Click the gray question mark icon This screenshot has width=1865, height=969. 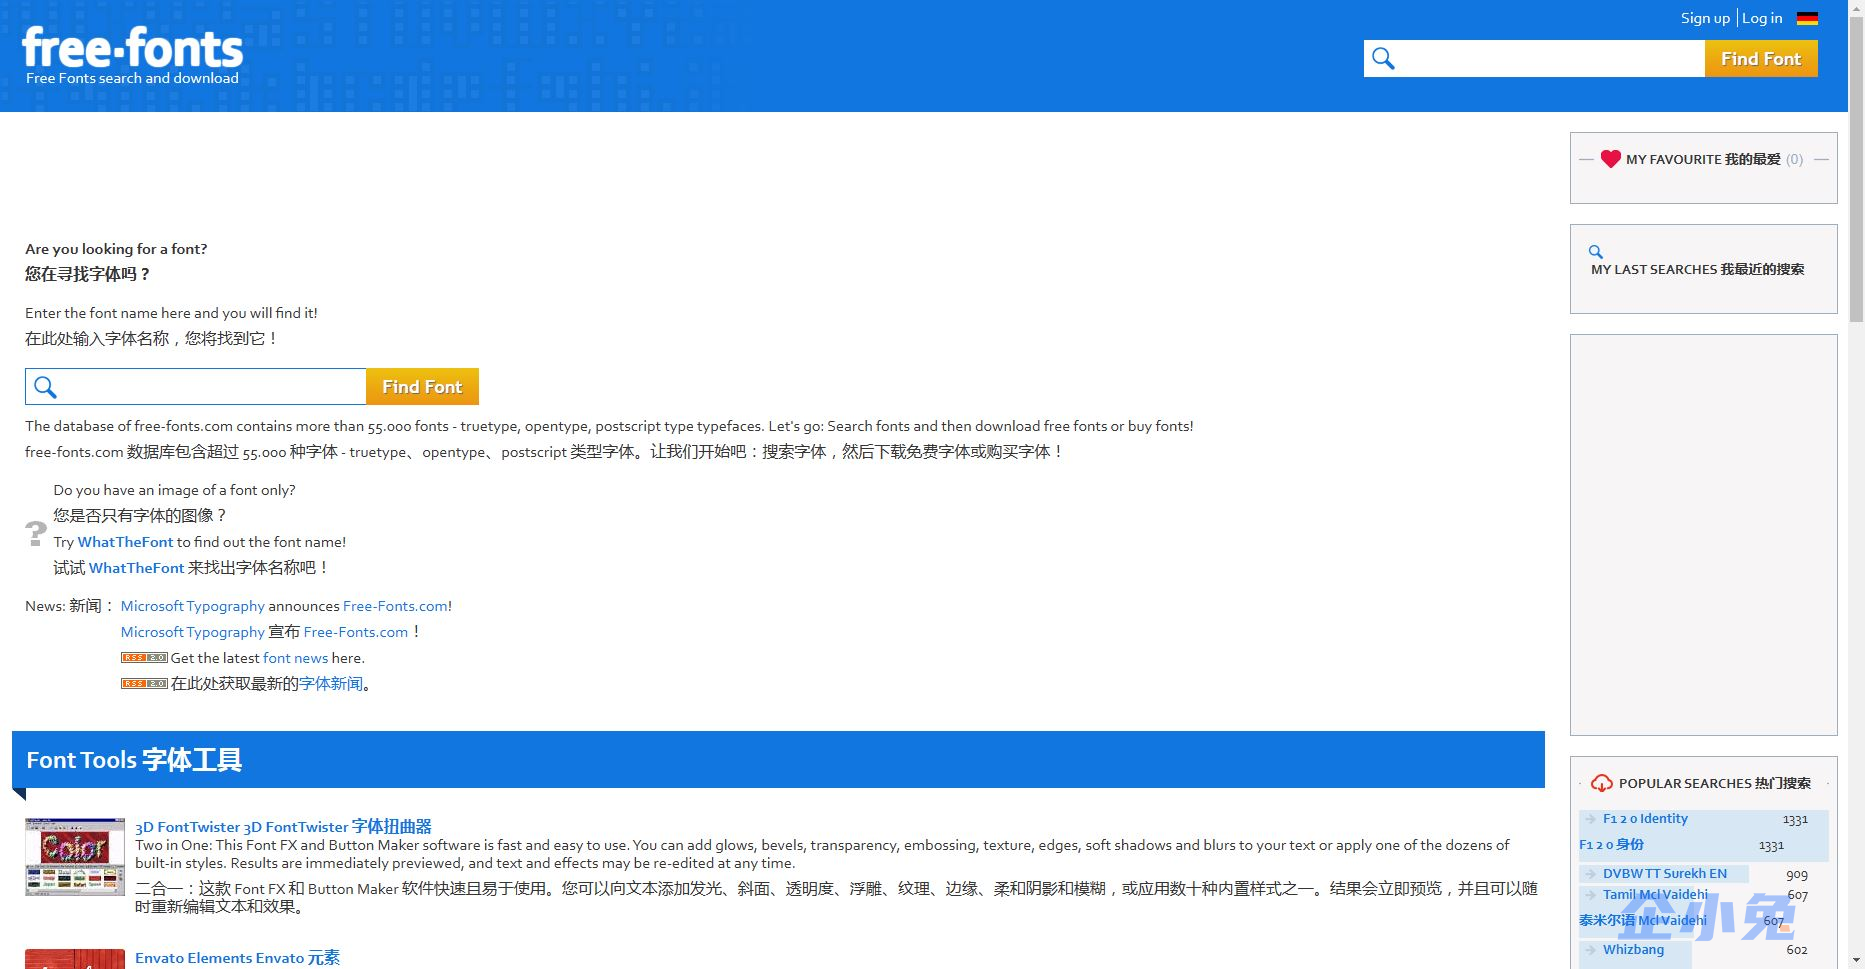[x=36, y=533]
